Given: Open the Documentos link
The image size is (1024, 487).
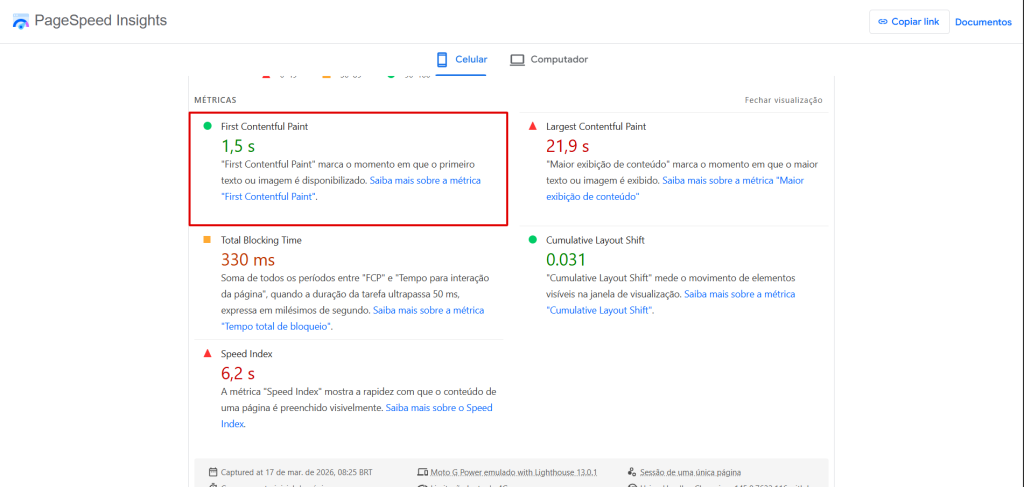Looking at the screenshot, I should point(983,22).
